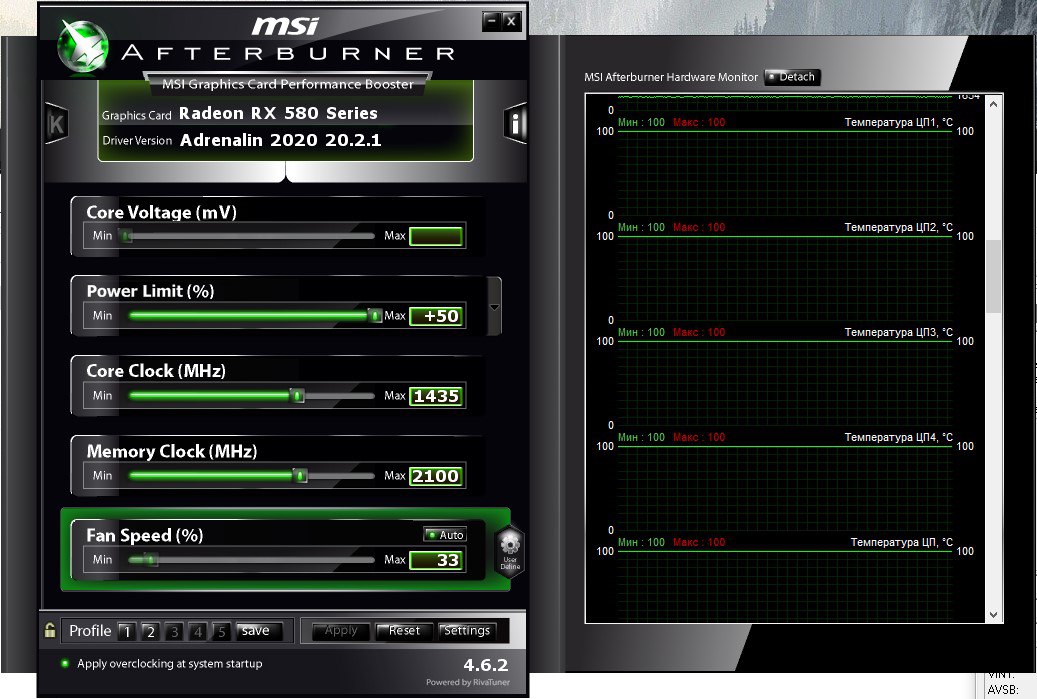Click the Powered by RivaTuner text
This screenshot has width=1037, height=699.
pyautogui.click(x=468, y=682)
